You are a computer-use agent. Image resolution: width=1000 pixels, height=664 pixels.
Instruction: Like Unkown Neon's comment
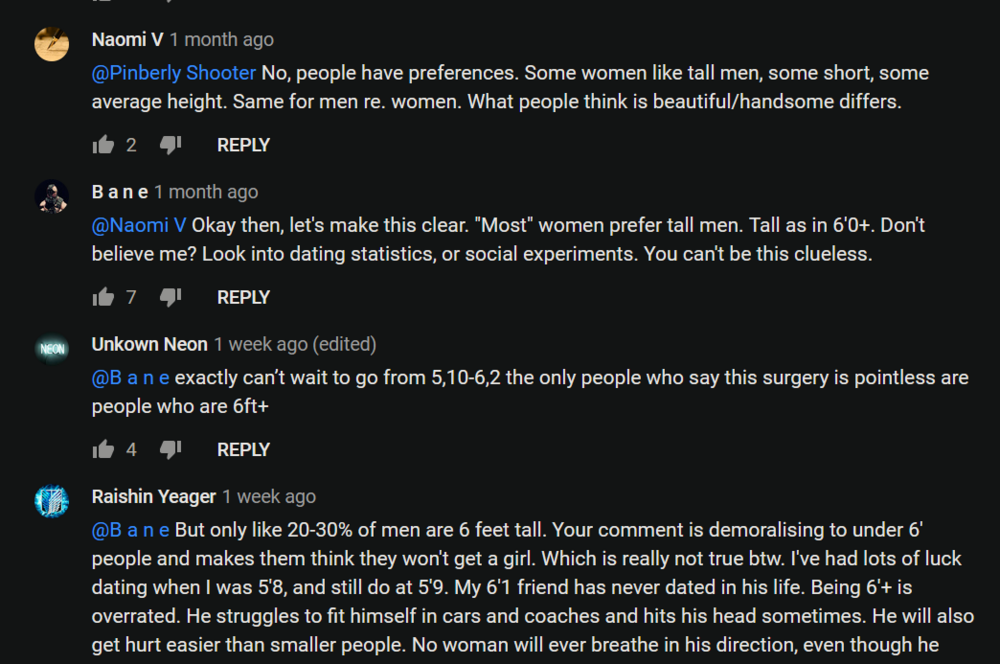(x=103, y=450)
